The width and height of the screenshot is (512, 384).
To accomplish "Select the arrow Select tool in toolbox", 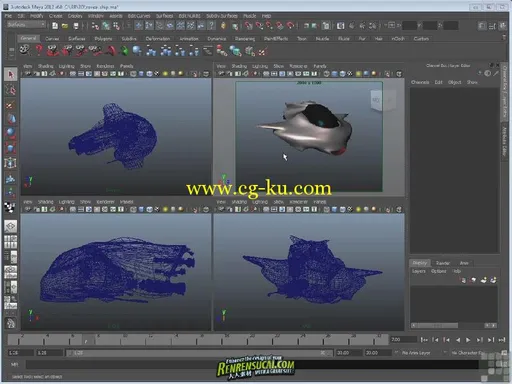I will [11, 74].
